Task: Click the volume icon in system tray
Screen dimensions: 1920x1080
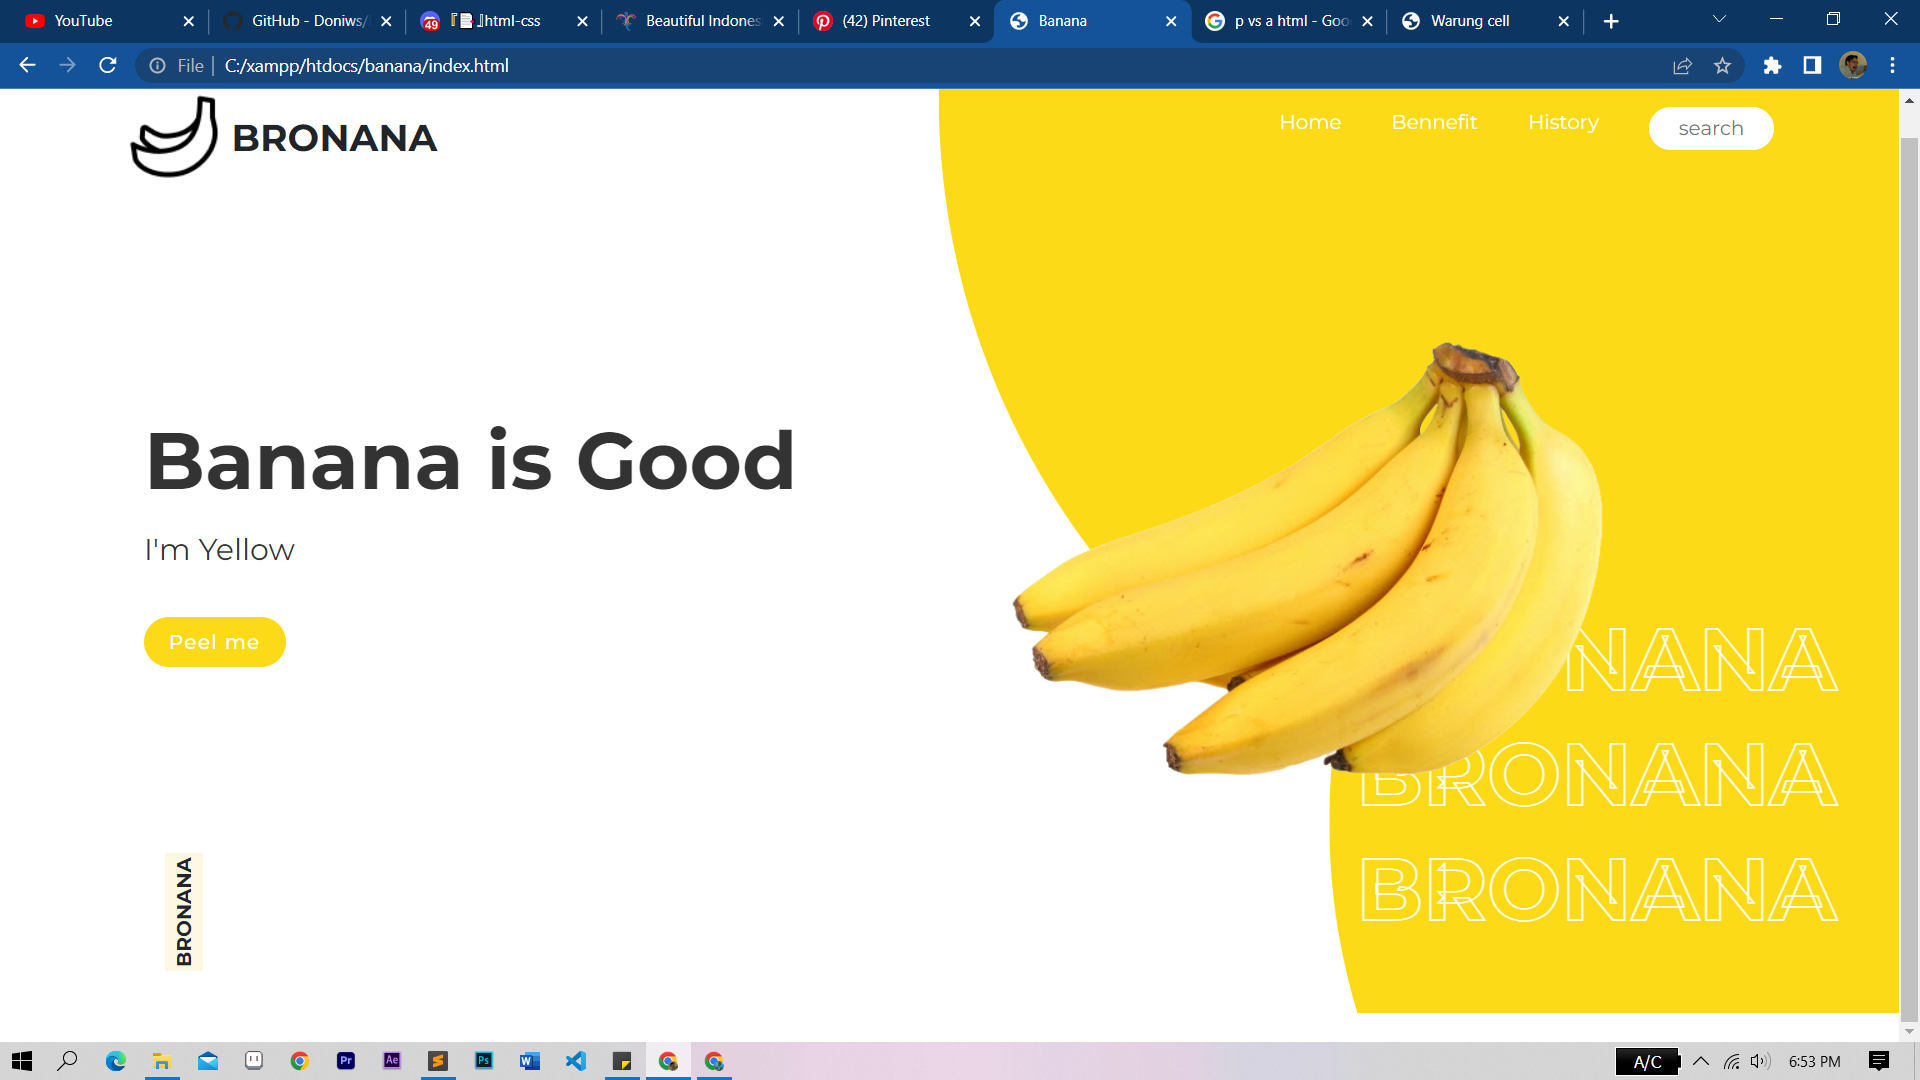Action: point(1758,1061)
